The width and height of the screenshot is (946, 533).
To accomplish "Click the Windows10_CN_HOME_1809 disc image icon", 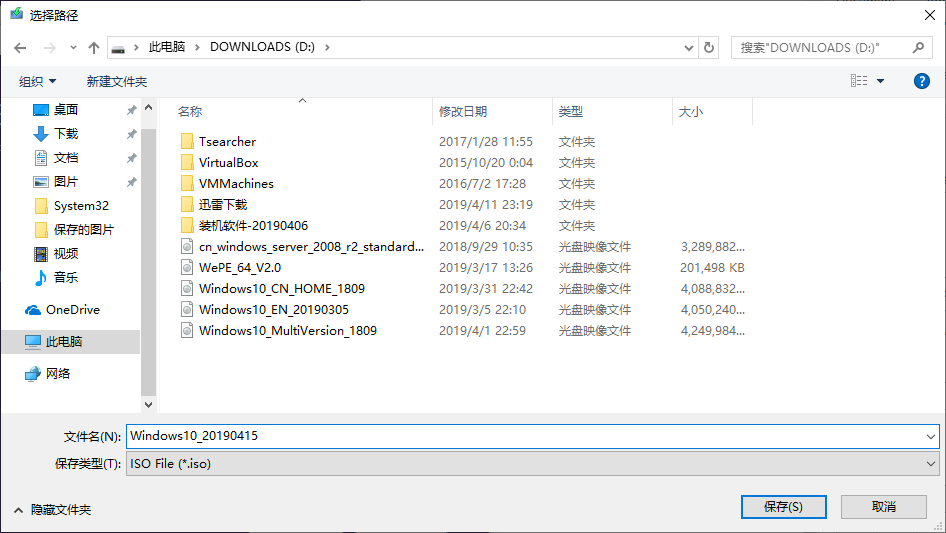I will [188, 289].
